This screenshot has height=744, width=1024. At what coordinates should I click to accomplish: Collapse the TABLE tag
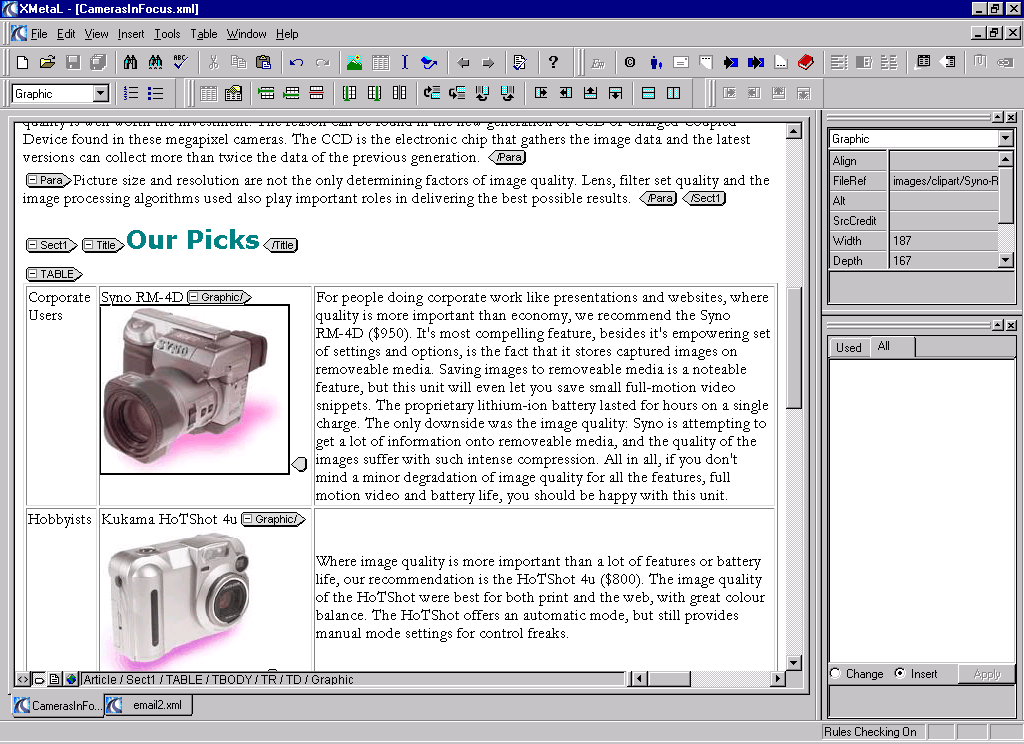pos(33,274)
